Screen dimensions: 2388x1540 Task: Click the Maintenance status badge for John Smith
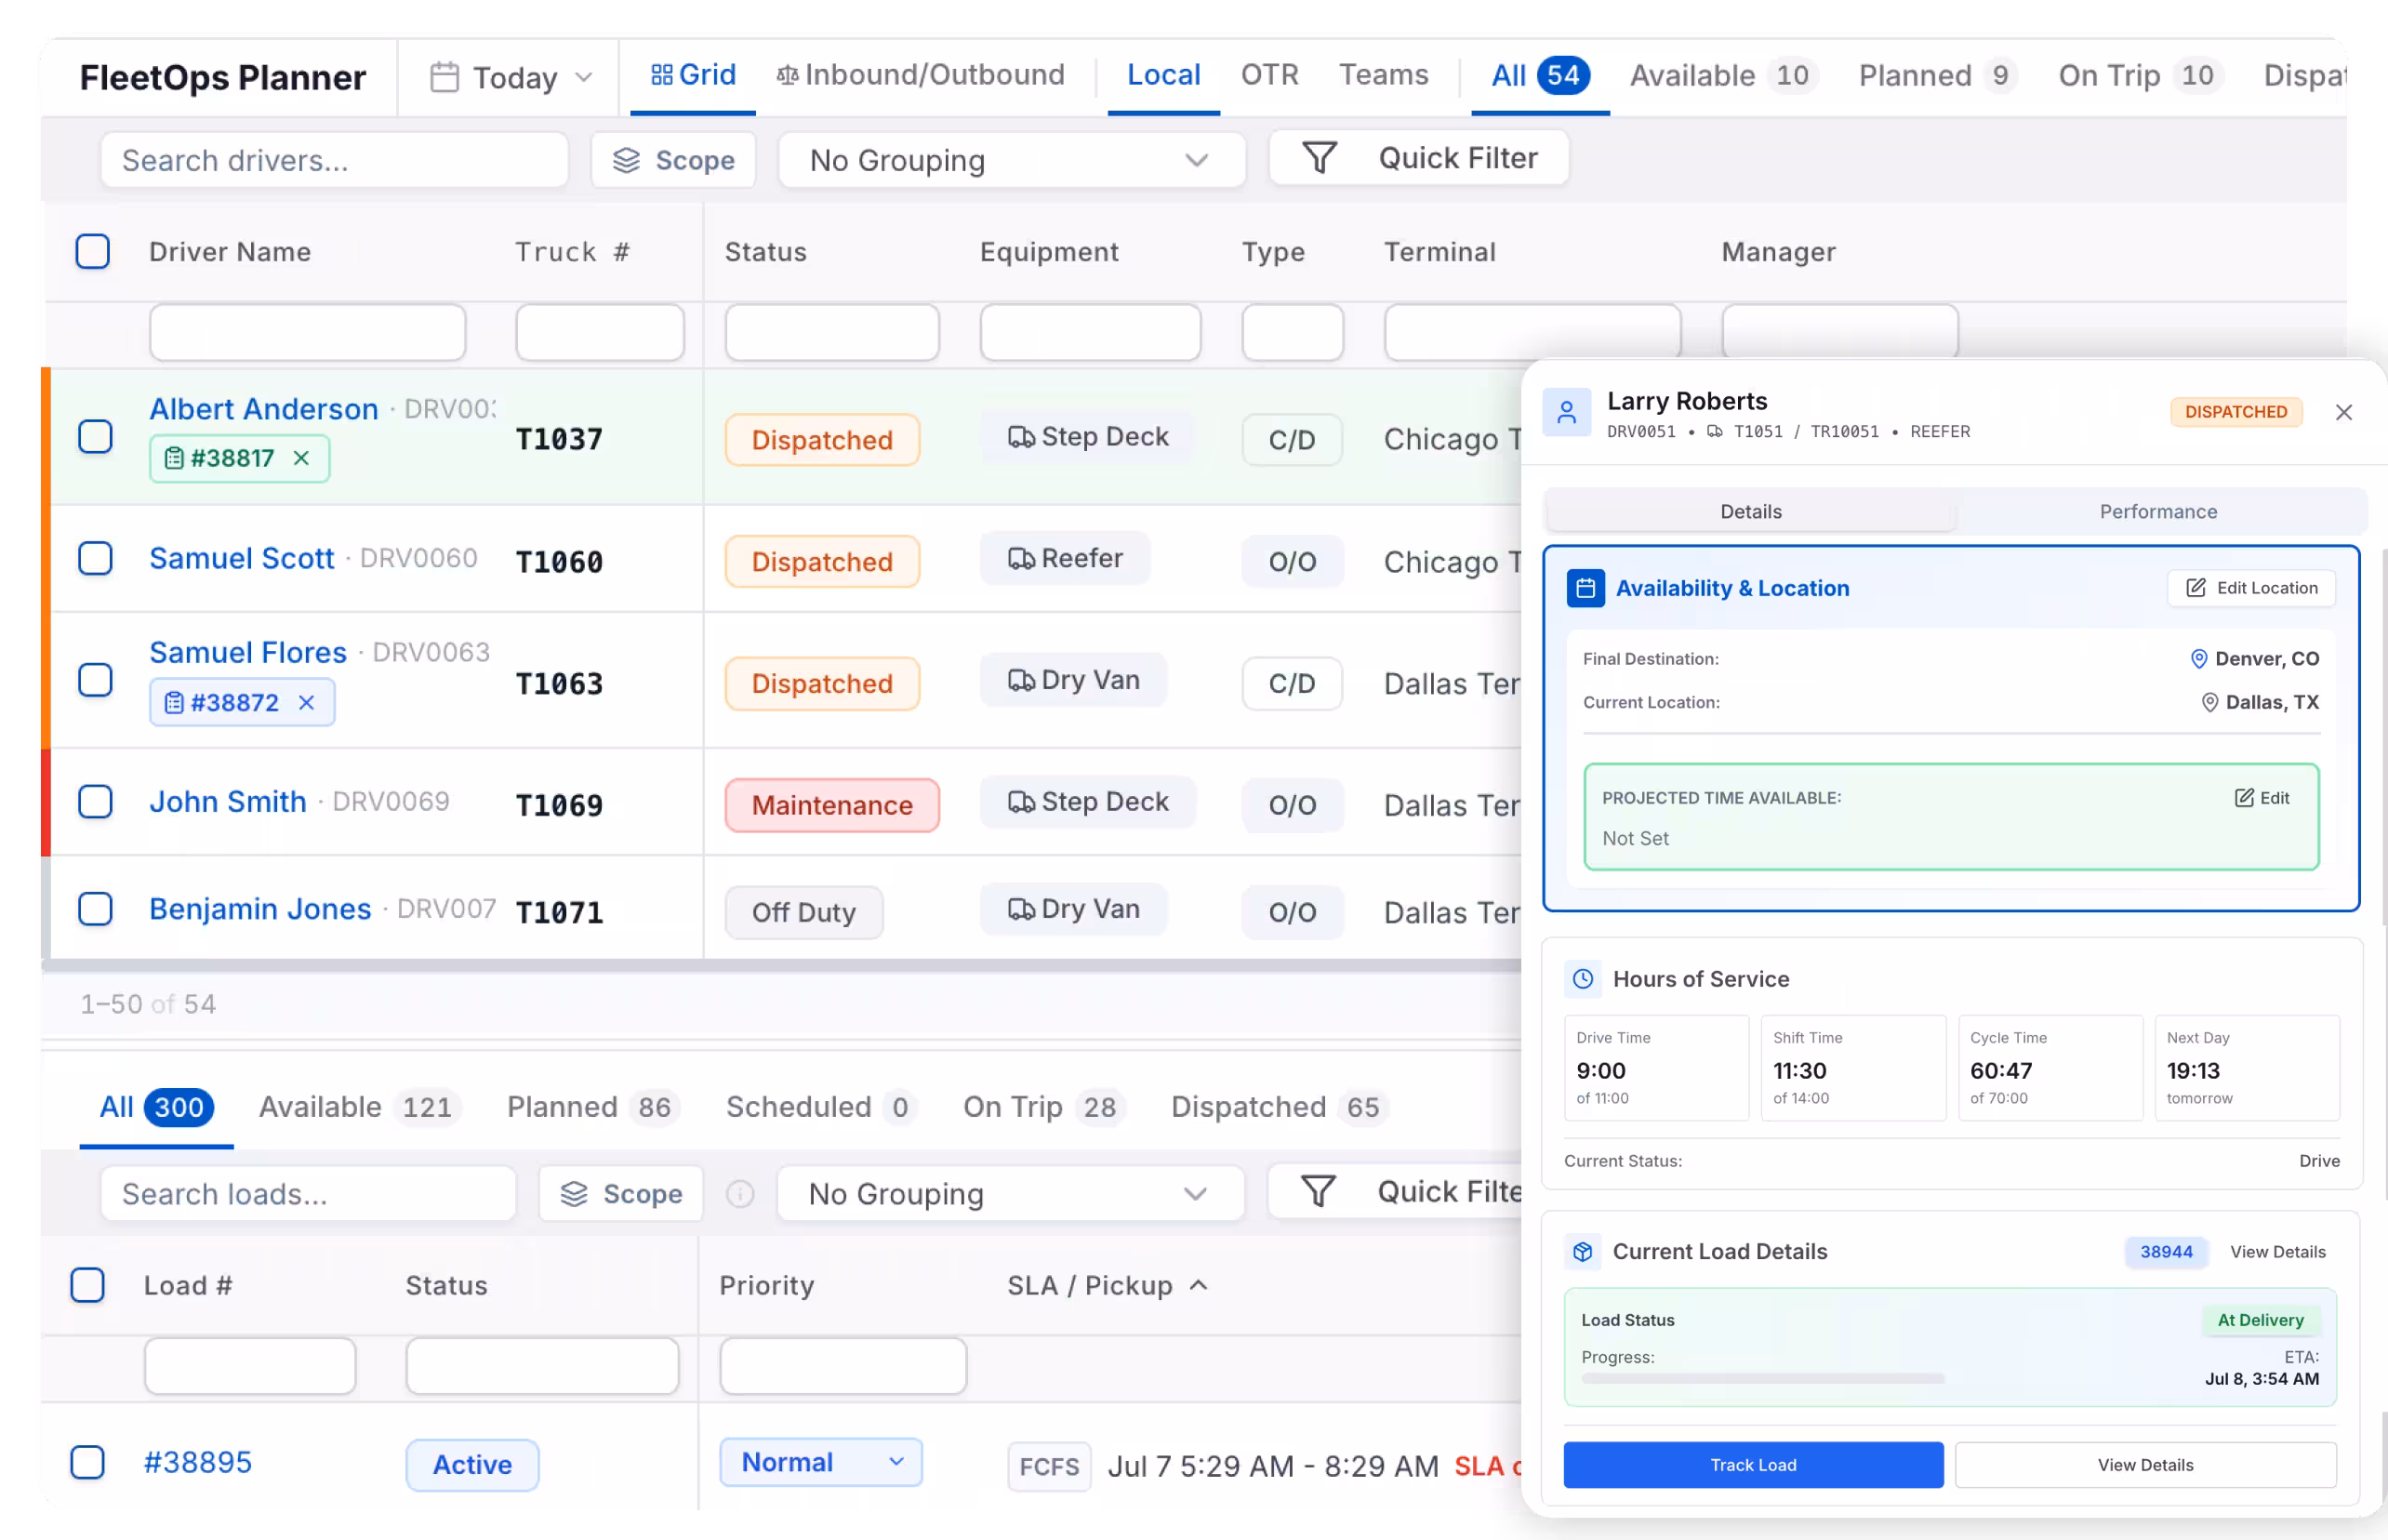832,806
